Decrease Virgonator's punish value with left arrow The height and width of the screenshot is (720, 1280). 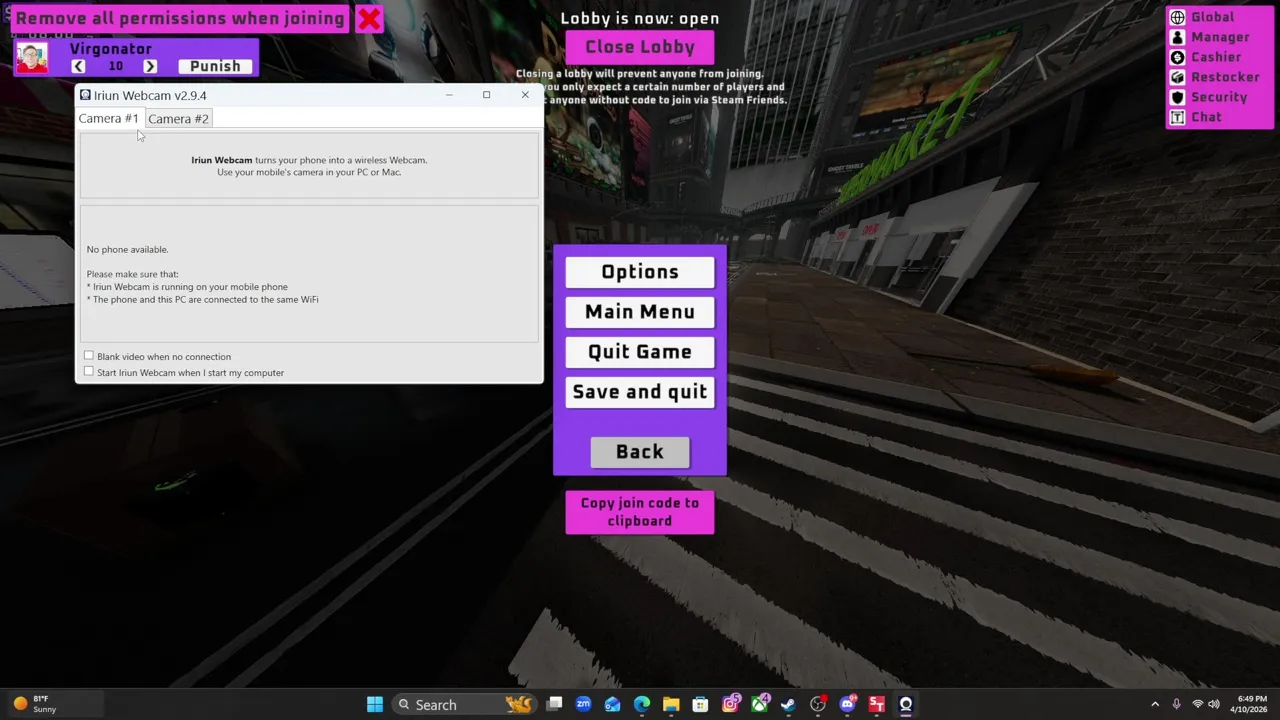coord(78,66)
